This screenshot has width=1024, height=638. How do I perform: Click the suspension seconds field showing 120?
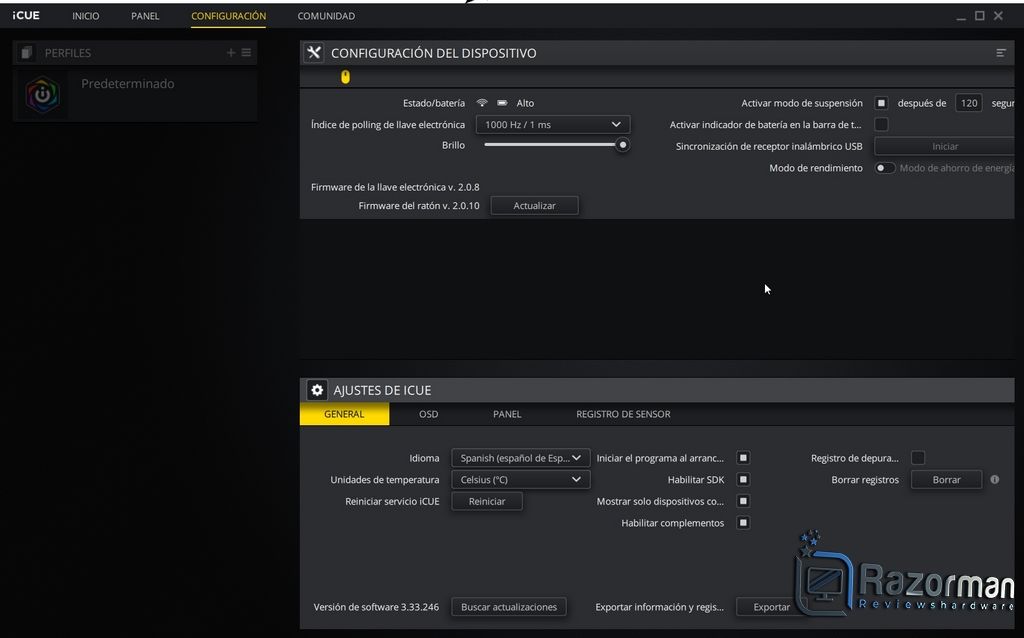coord(968,103)
